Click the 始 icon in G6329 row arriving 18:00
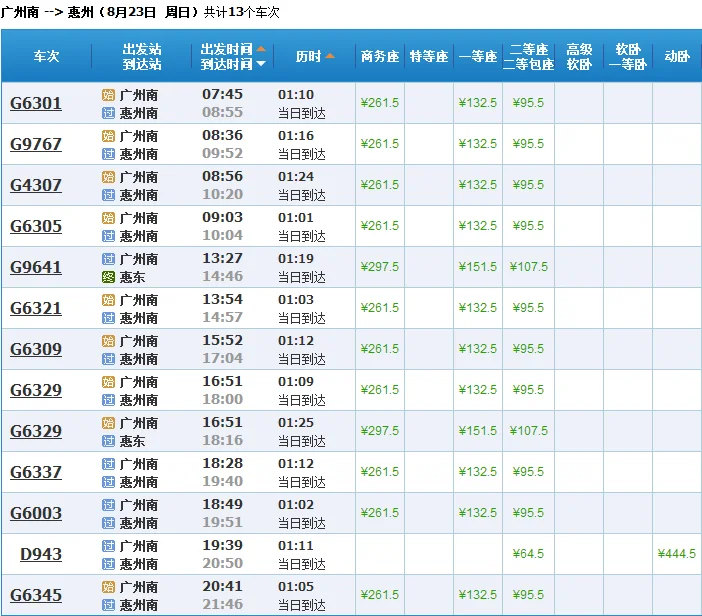The image size is (702, 616). click(108, 382)
